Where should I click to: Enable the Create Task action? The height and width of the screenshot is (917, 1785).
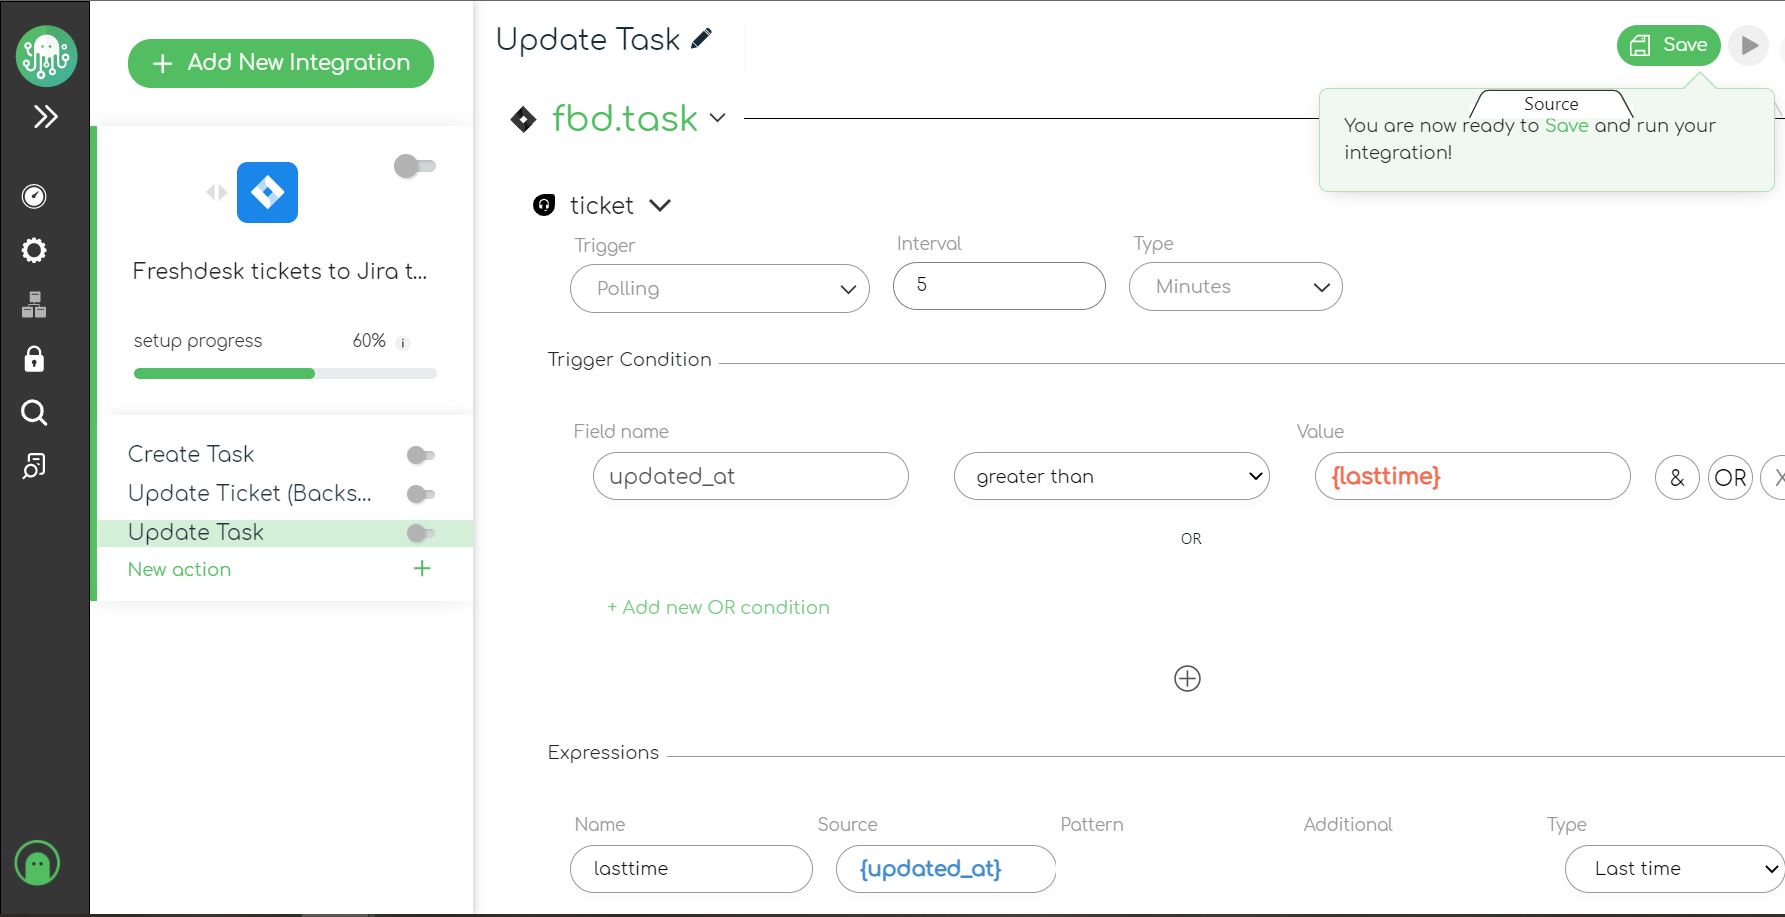tap(421, 455)
